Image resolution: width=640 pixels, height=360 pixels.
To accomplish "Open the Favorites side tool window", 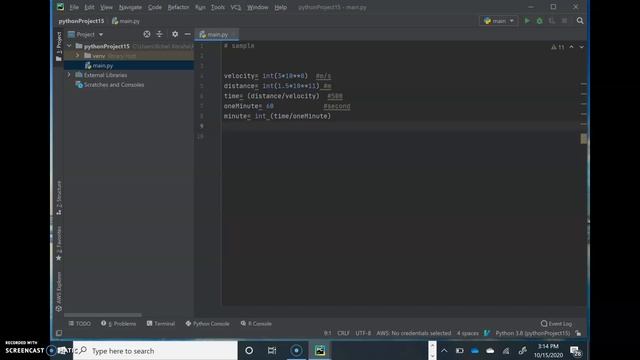I will (x=59, y=244).
